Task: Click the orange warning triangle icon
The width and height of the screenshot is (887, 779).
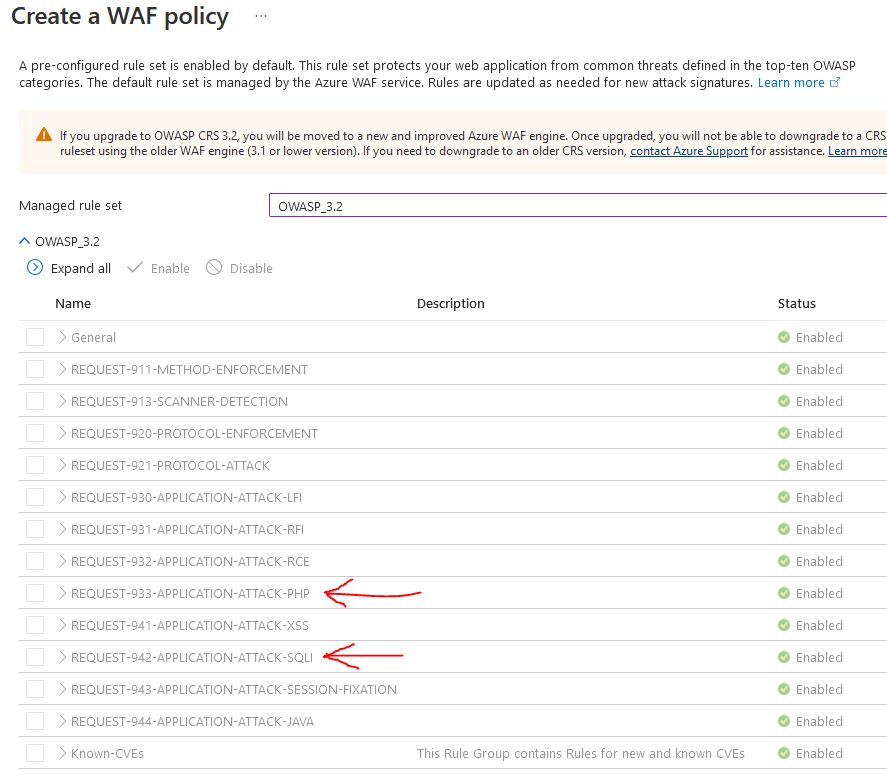Action: pyautogui.click(x=44, y=135)
